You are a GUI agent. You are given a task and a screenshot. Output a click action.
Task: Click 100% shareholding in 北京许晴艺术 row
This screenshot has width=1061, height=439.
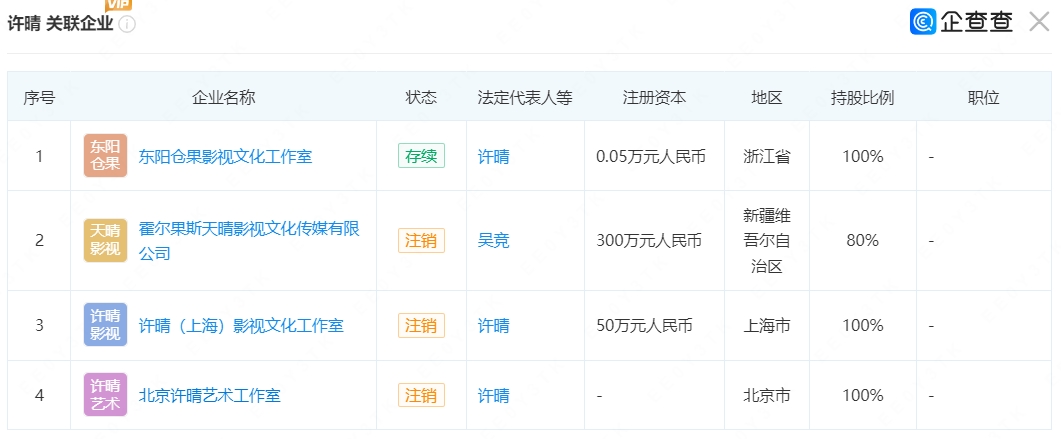click(863, 396)
